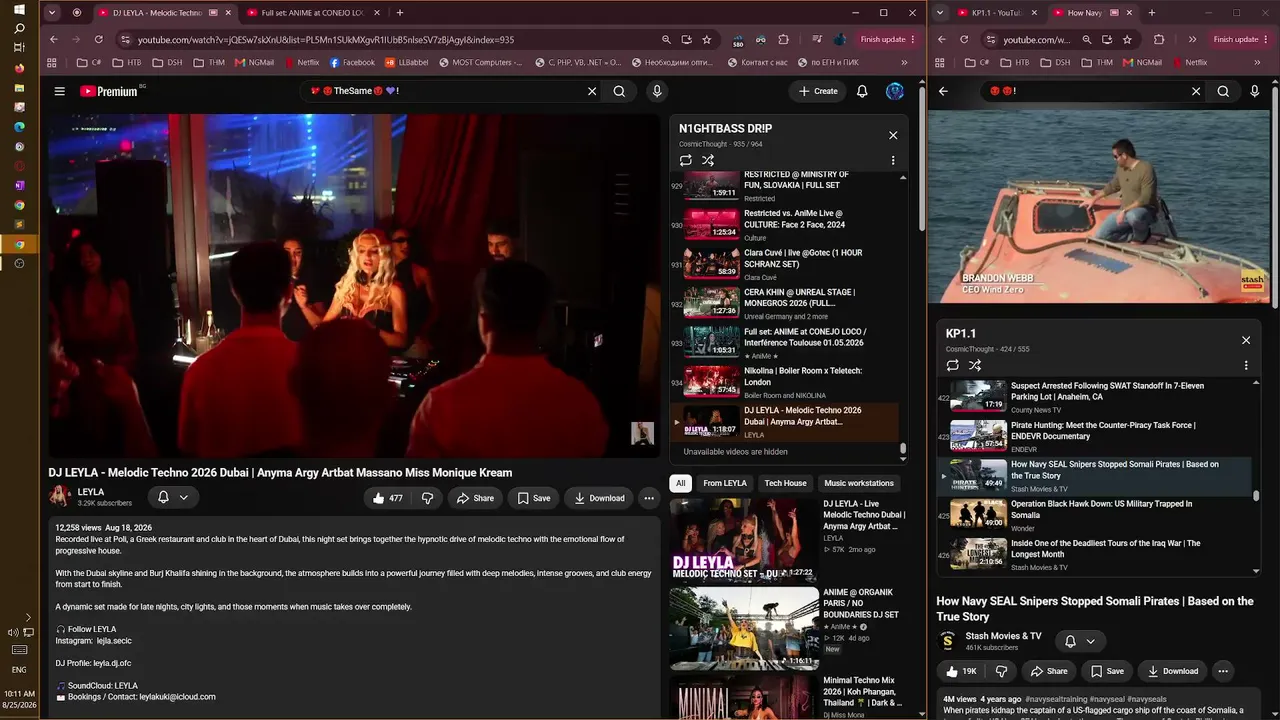The width and height of the screenshot is (1280, 720).
Task: Open Stash Movies & TV channel avatar
Action: [x=948, y=641]
